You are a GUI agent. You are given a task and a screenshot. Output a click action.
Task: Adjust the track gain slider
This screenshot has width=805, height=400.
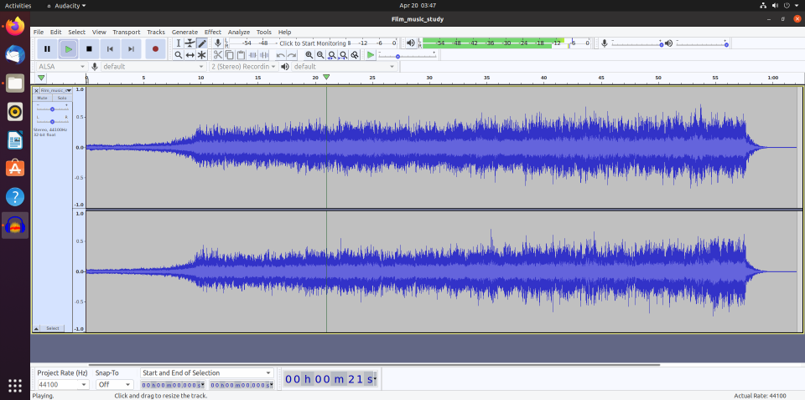coord(52,109)
